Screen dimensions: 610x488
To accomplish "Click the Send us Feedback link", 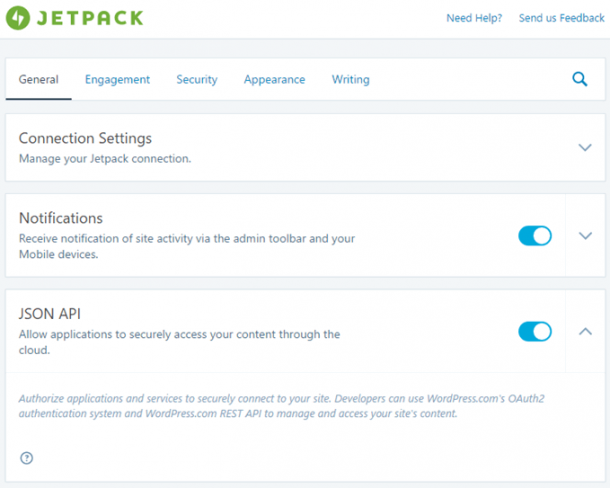I will tap(562, 18).
